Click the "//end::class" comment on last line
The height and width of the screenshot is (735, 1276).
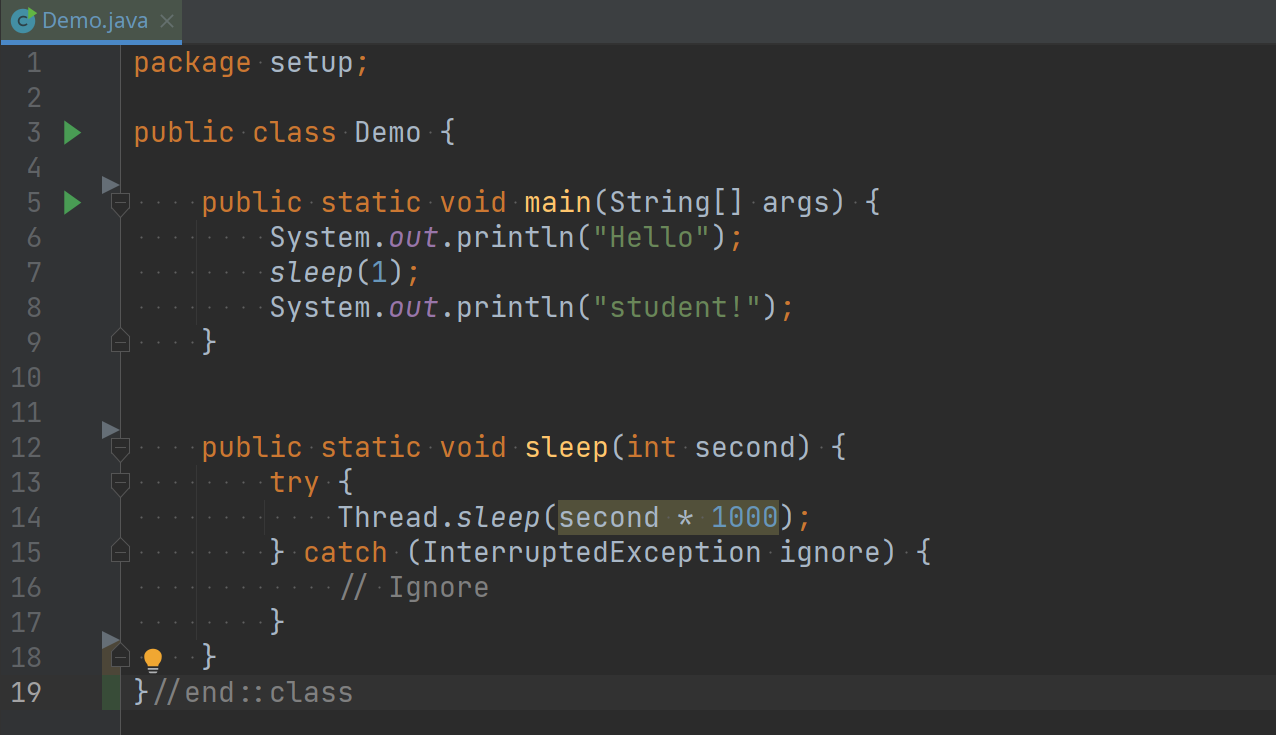pyautogui.click(x=254, y=692)
